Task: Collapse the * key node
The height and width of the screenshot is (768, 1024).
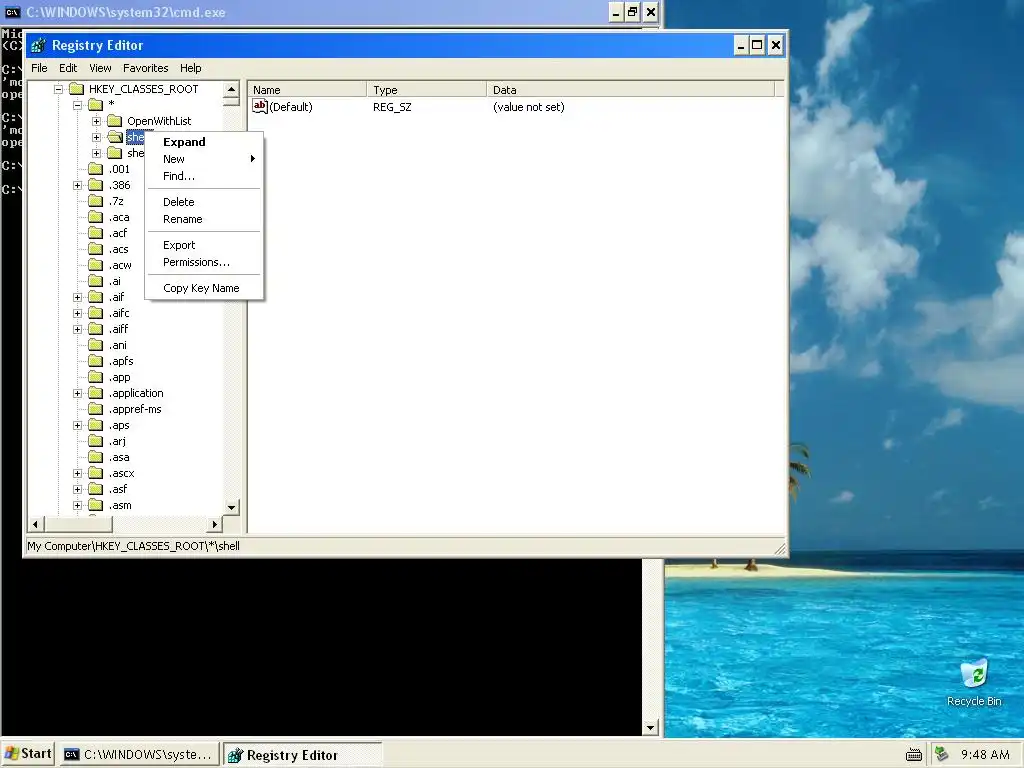Action: pyautogui.click(x=77, y=105)
